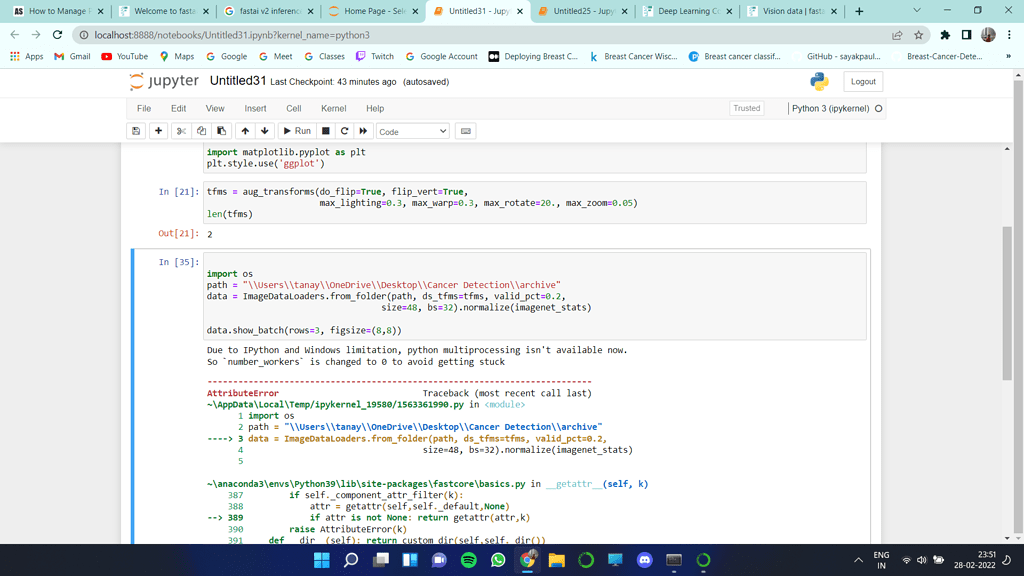1024x576 pixels.
Task: Open the Kernel menu
Action: (333, 108)
